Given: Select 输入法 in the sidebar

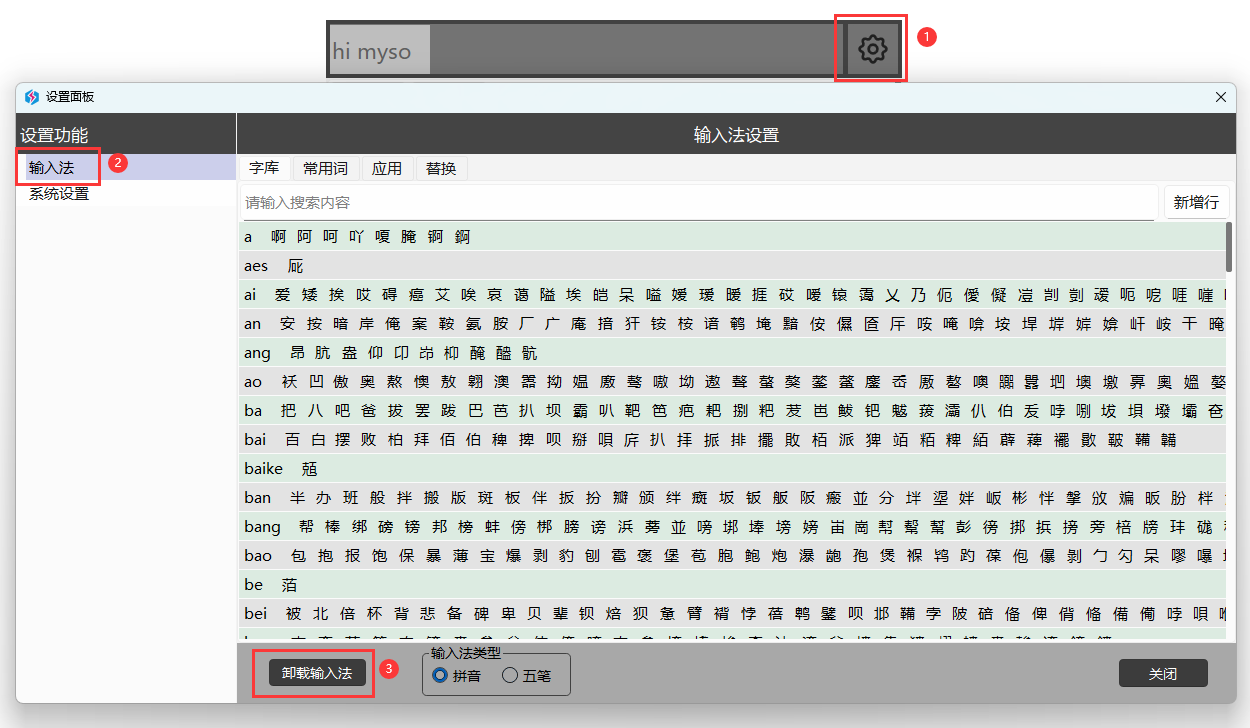Looking at the screenshot, I should (x=52, y=167).
